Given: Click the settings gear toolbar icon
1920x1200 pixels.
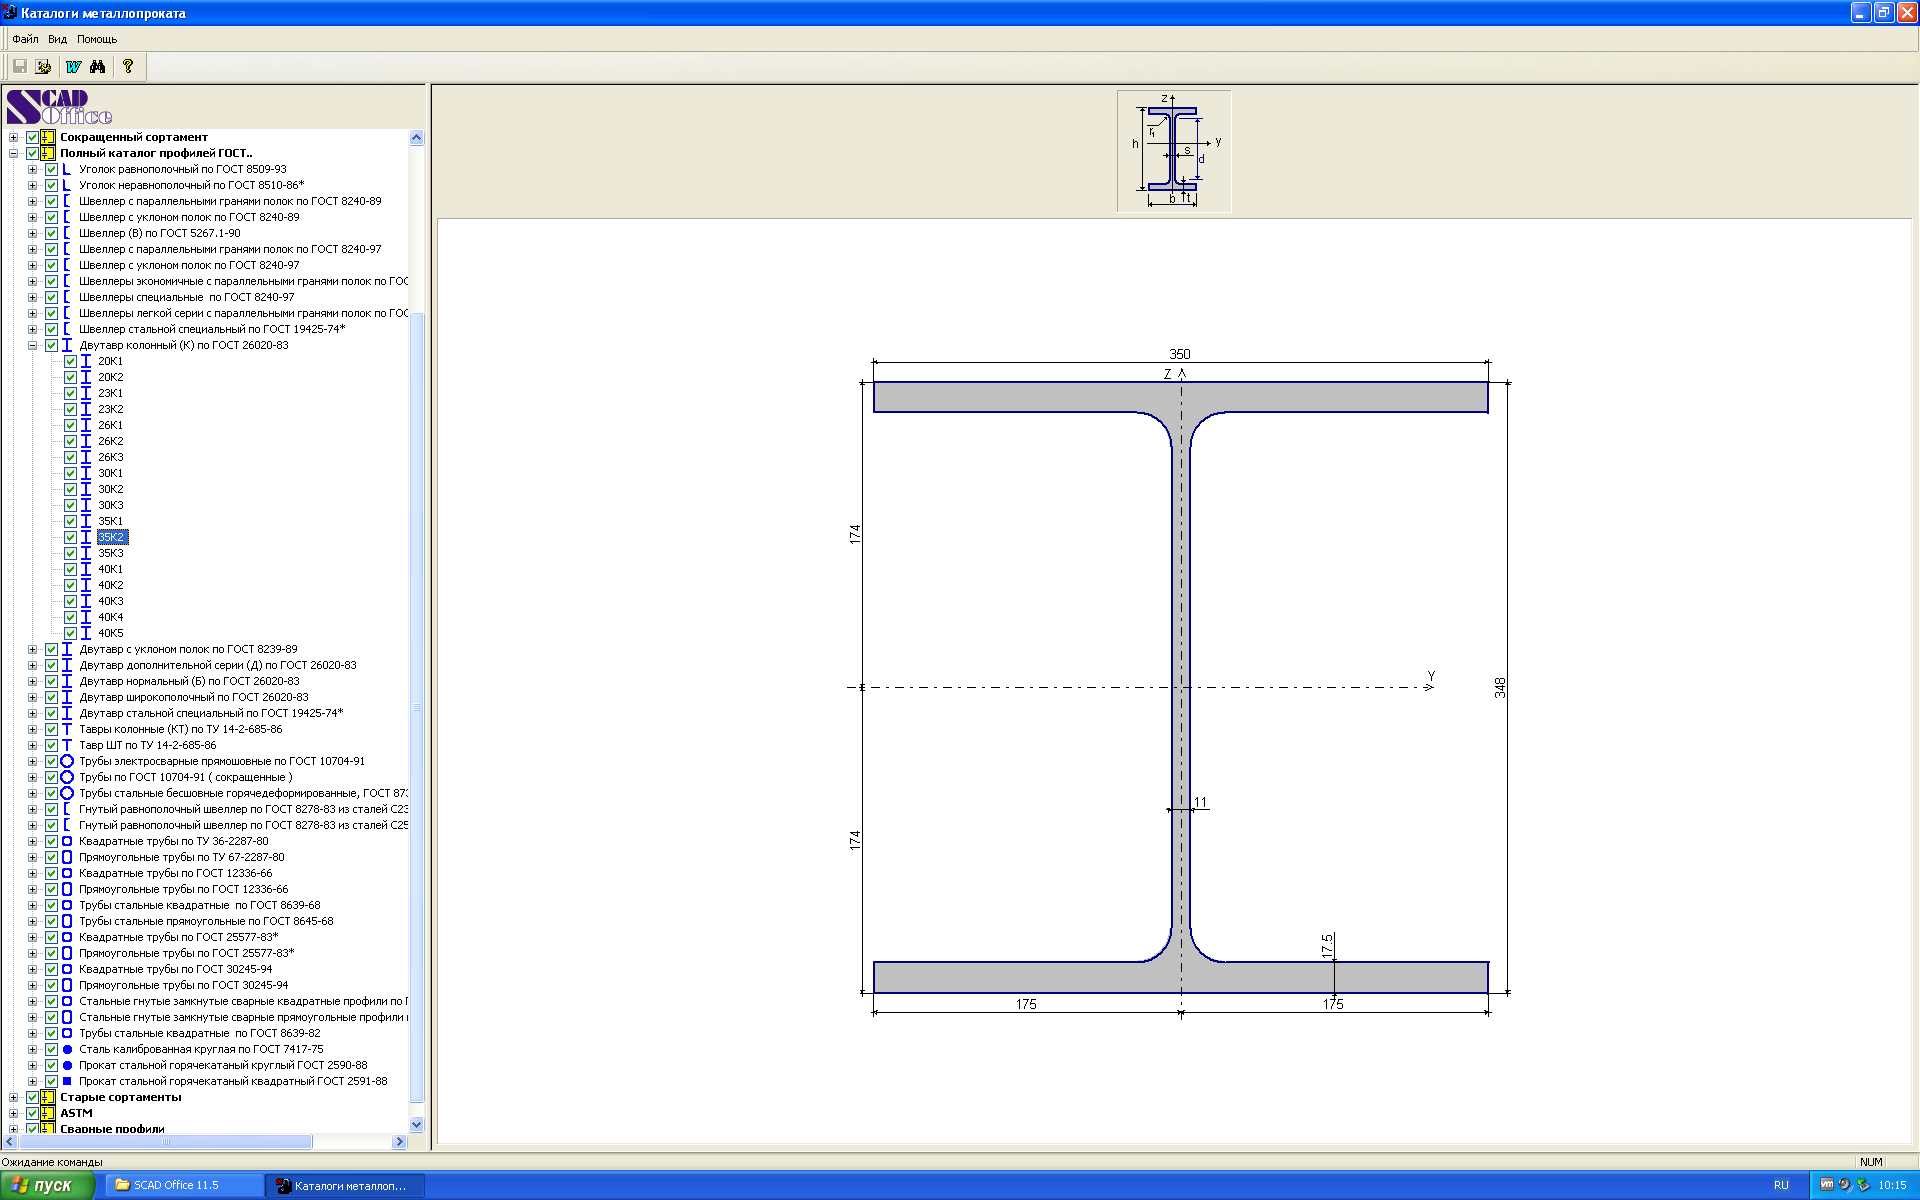Looking at the screenshot, I should pos(43,67).
